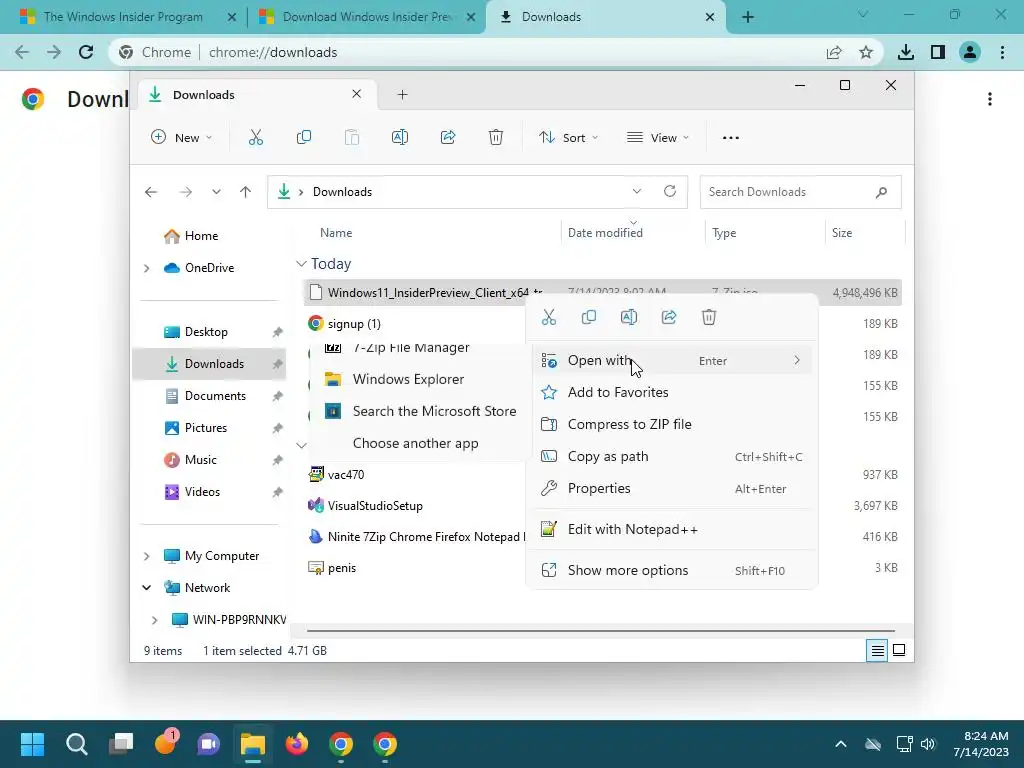The image size is (1024, 768).
Task: Open recent locations dropdown arrow
Action: (216, 192)
